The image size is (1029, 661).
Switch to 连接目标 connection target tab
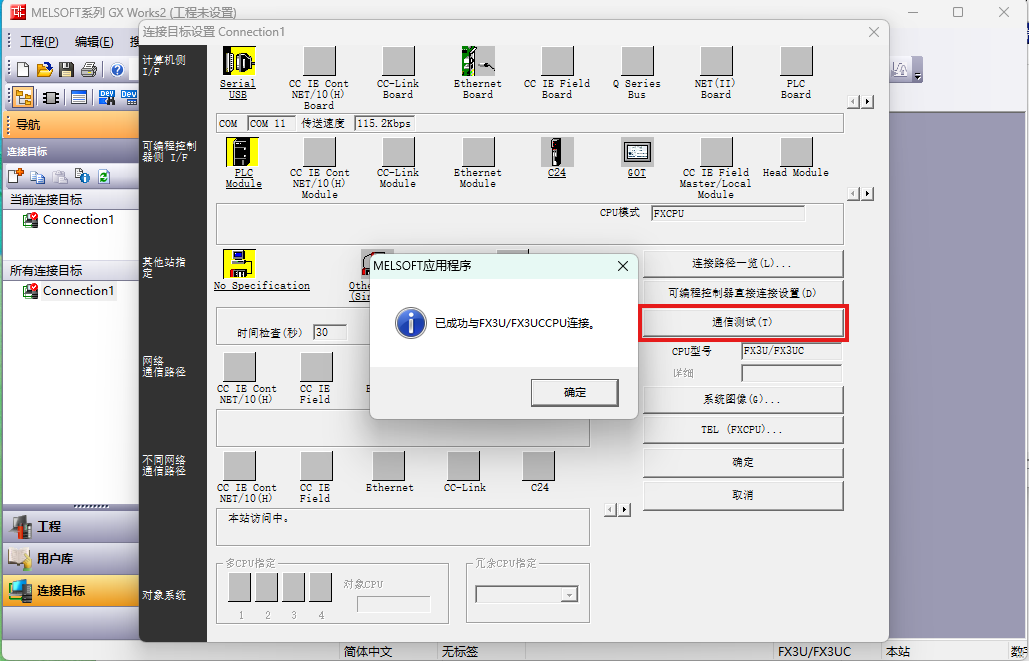[x=71, y=591]
